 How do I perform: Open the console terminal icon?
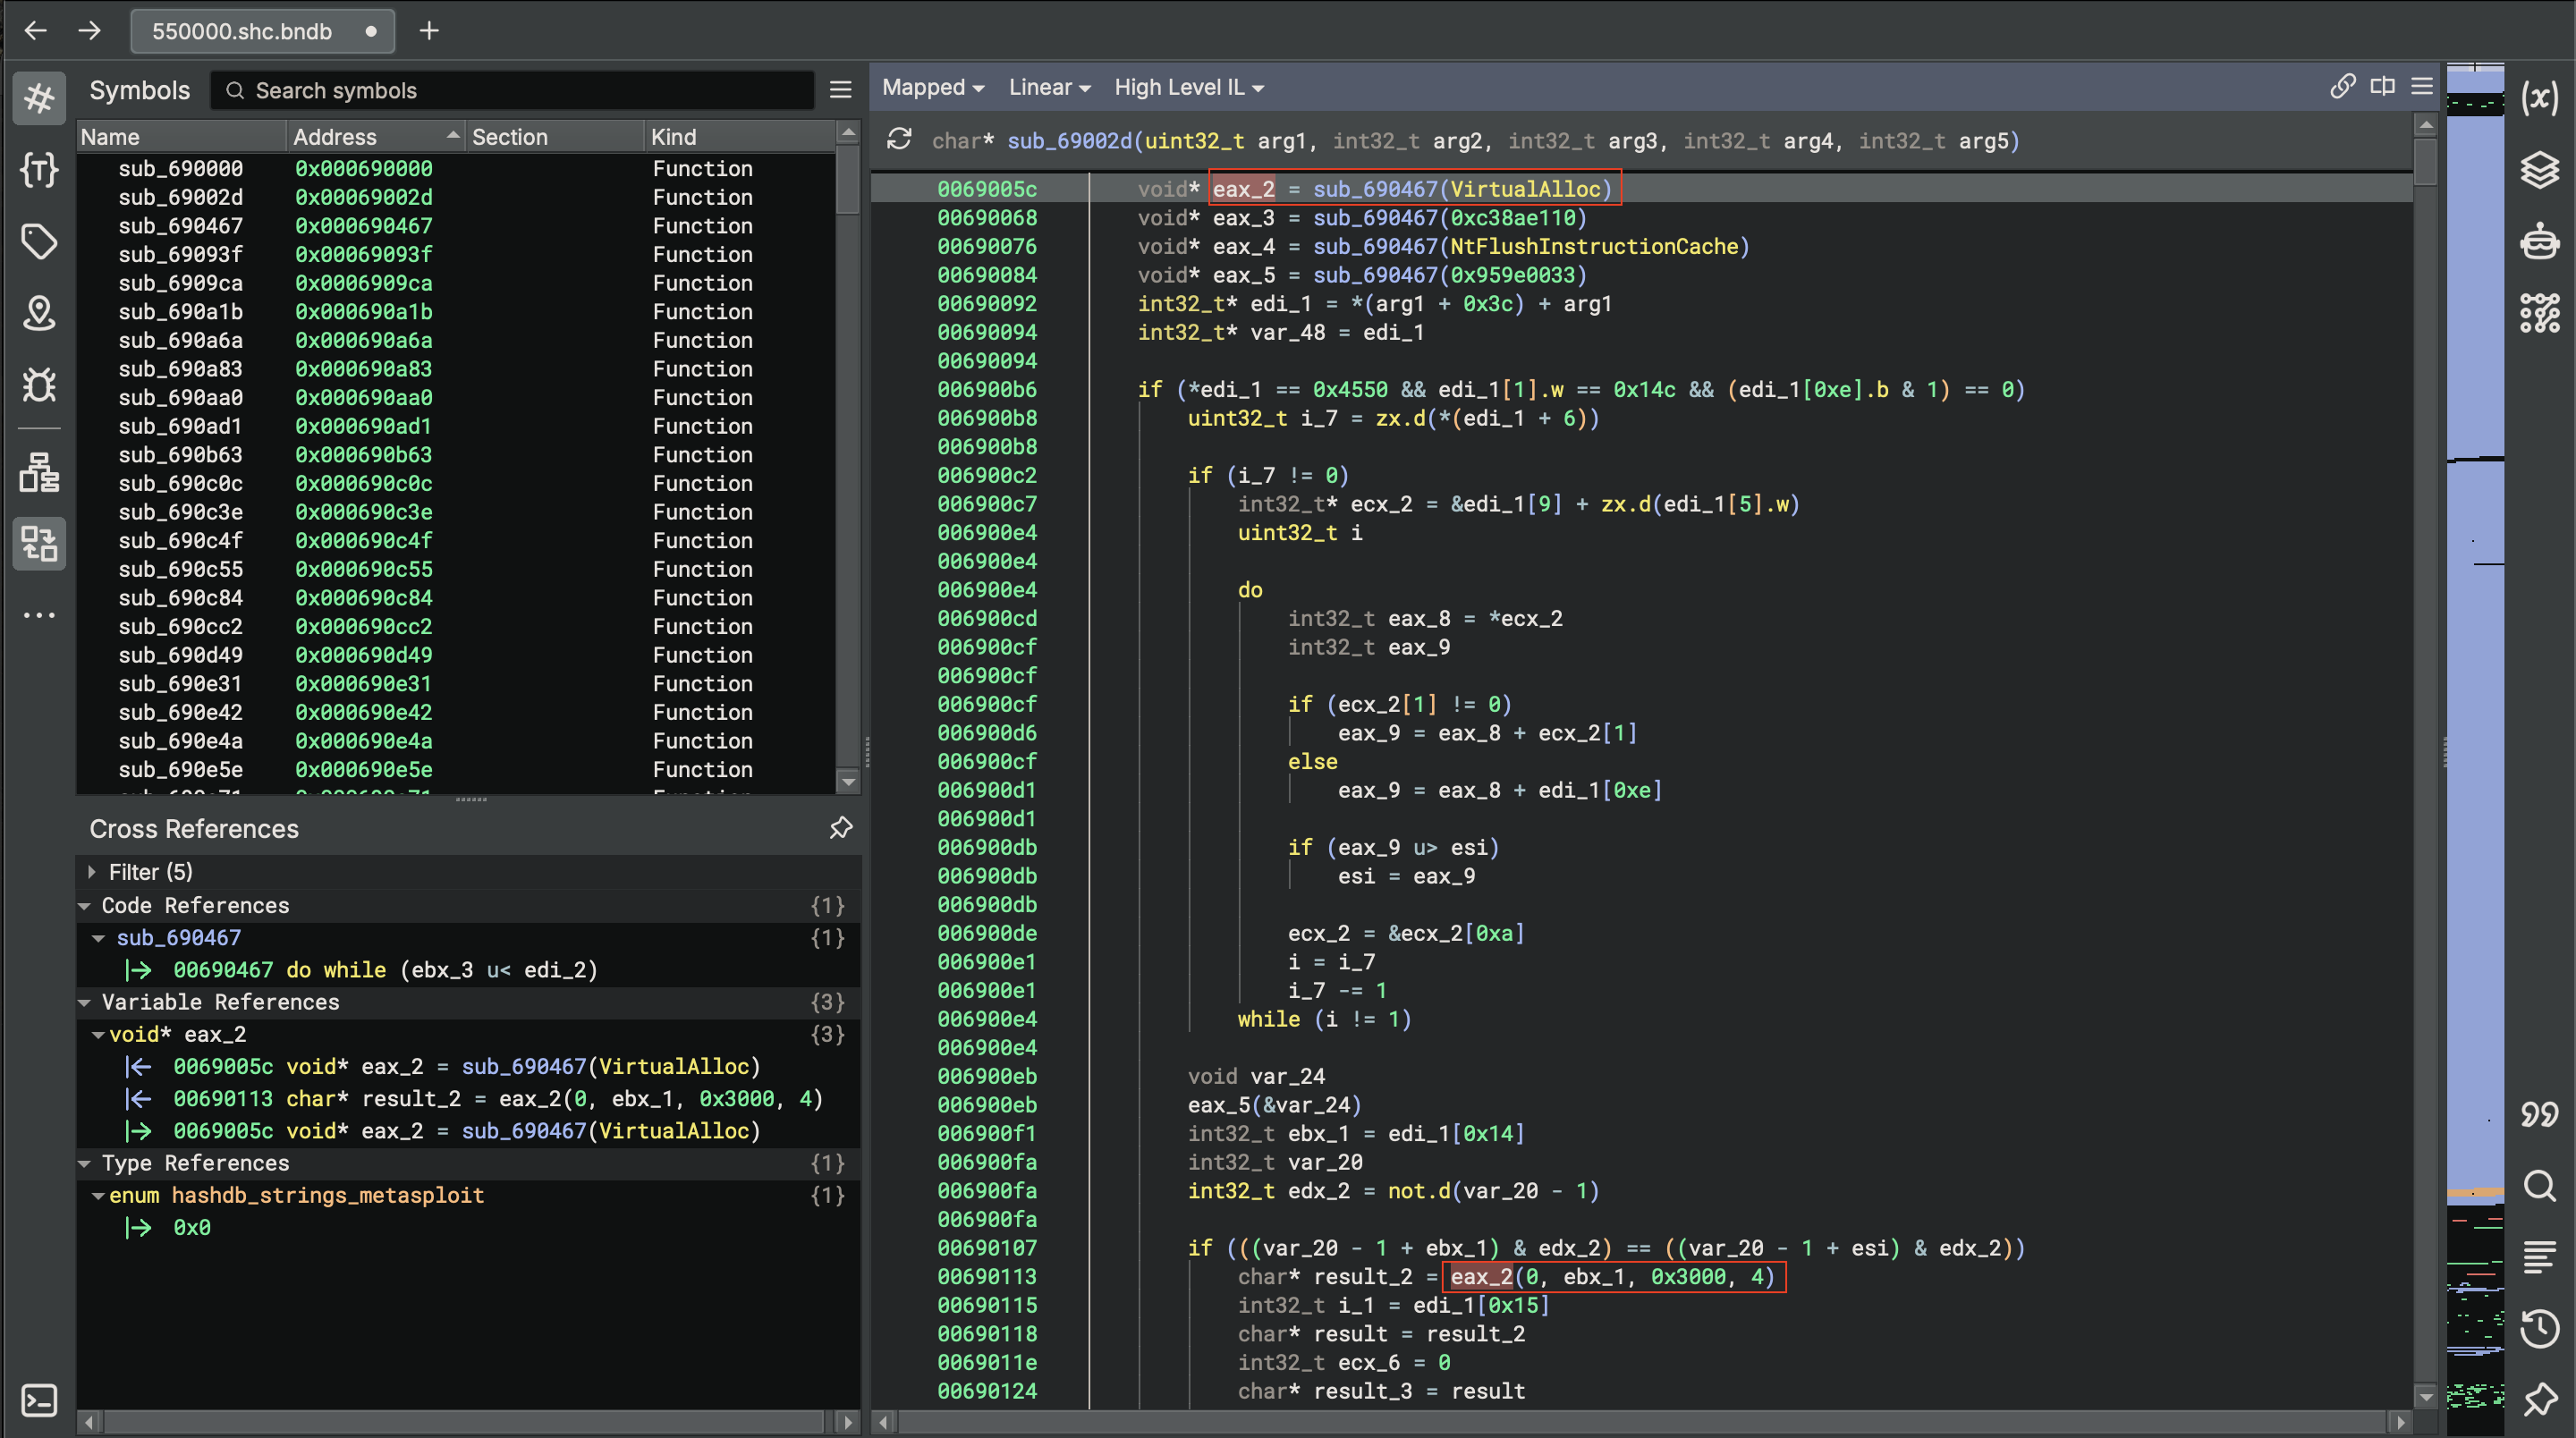click(39, 1400)
